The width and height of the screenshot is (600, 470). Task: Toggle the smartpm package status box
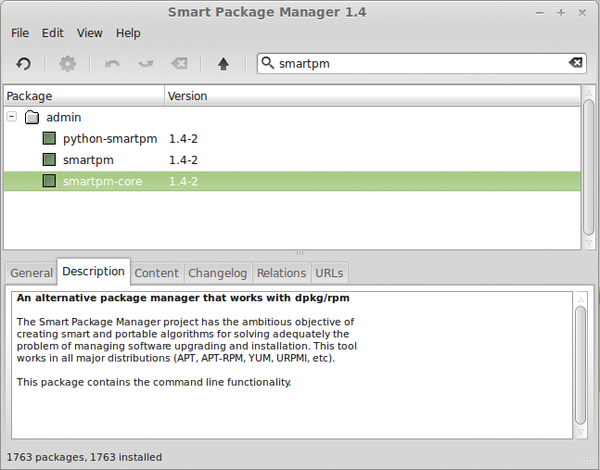pyautogui.click(x=49, y=160)
